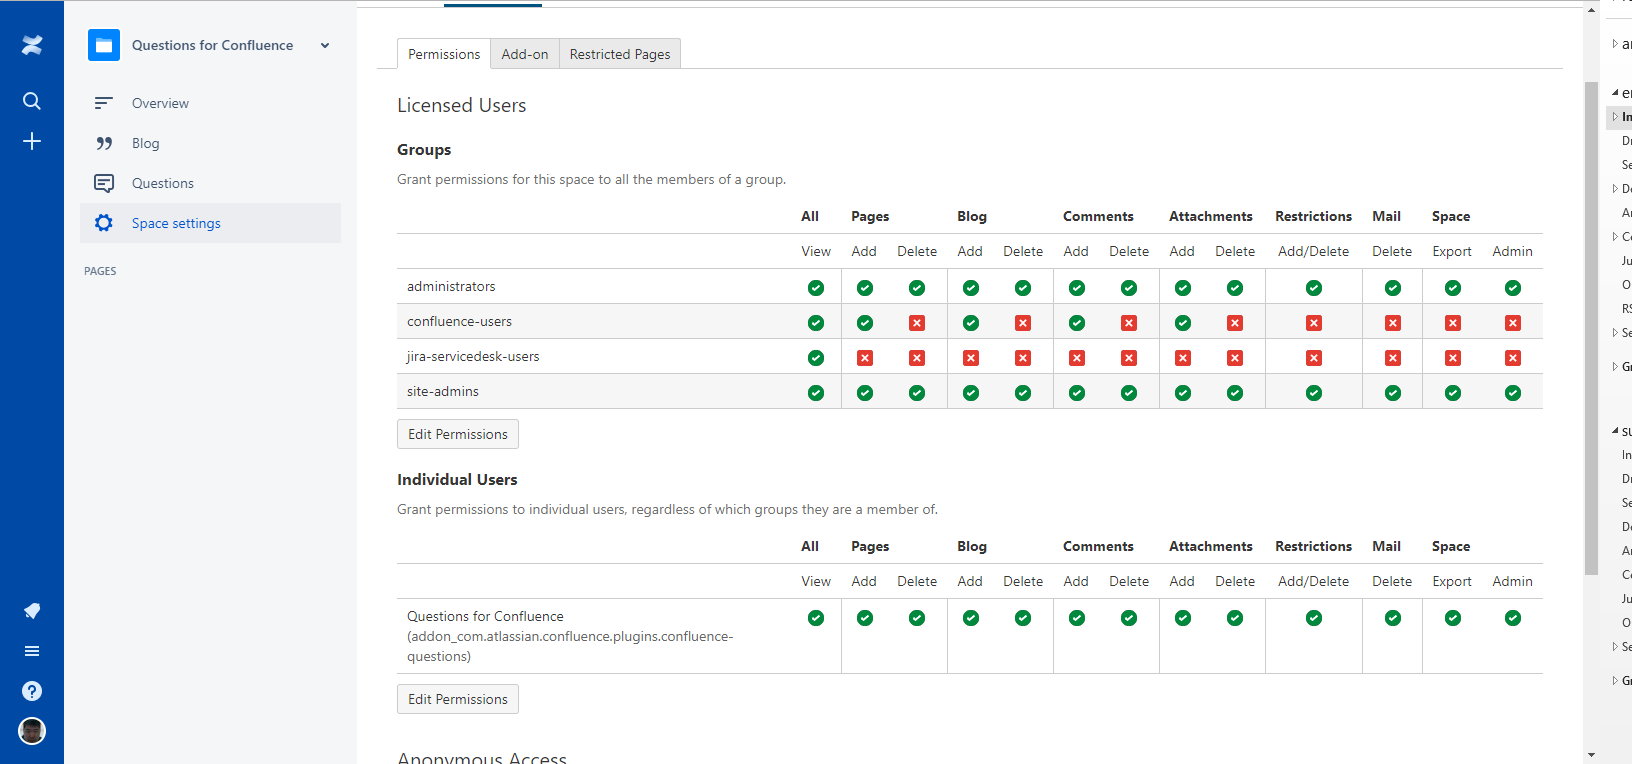The width and height of the screenshot is (1632, 764).
Task: Click the Questions for Confluence space folder icon
Action: click(x=104, y=45)
